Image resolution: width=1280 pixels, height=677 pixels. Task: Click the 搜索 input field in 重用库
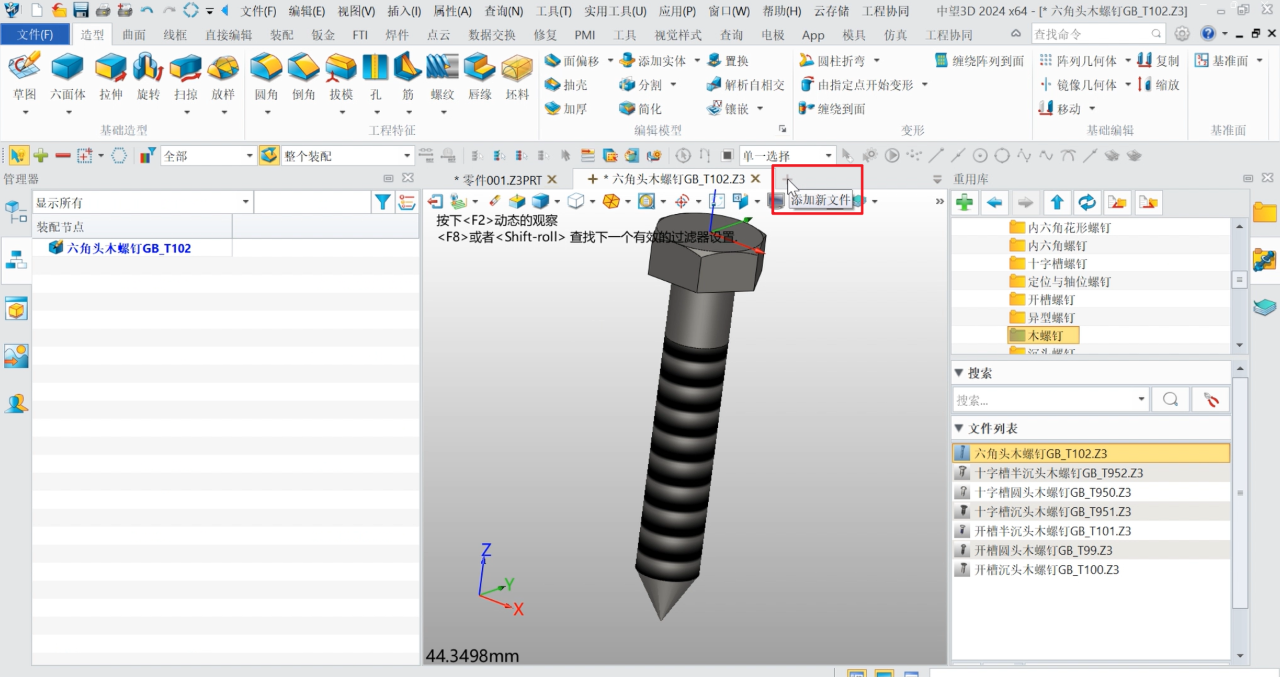pyautogui.click(x=1050, y=400)
